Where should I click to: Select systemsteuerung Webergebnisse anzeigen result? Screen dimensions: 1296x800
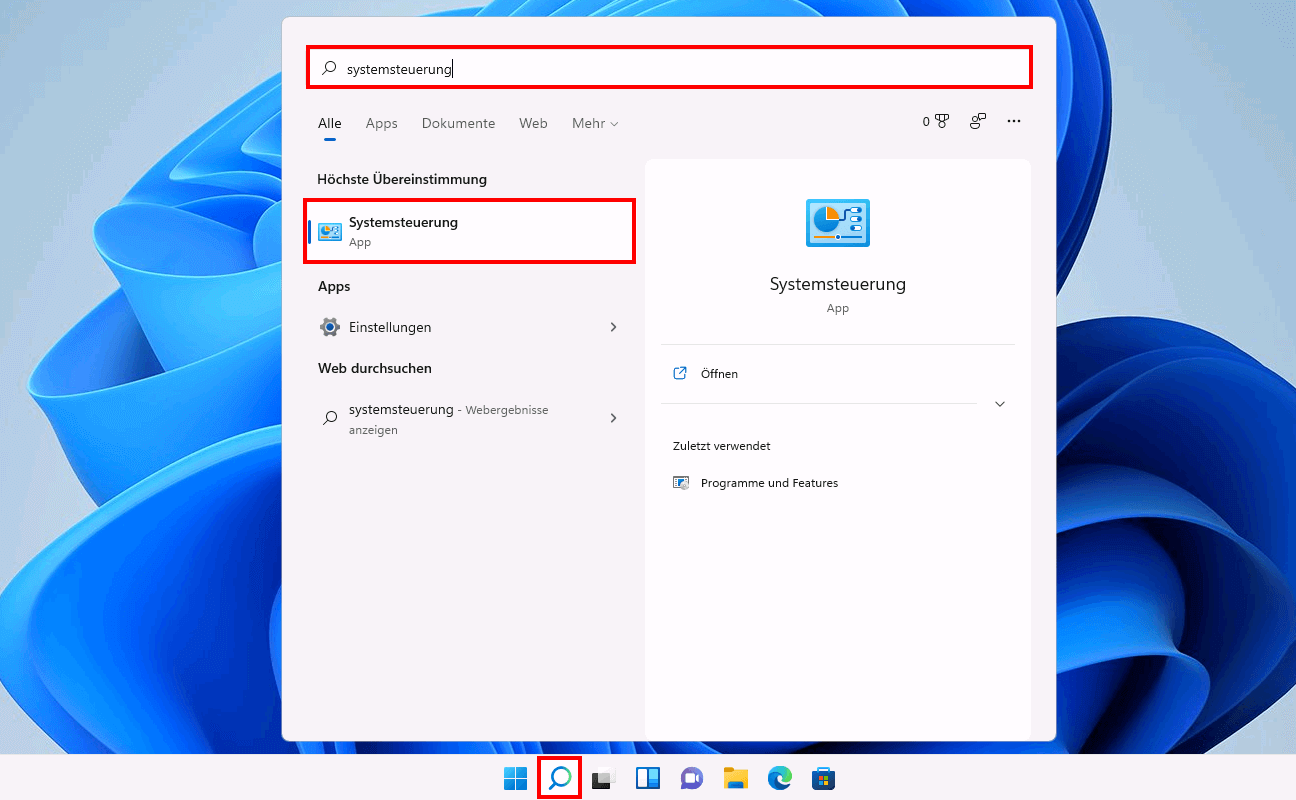(x=470, y=419)
